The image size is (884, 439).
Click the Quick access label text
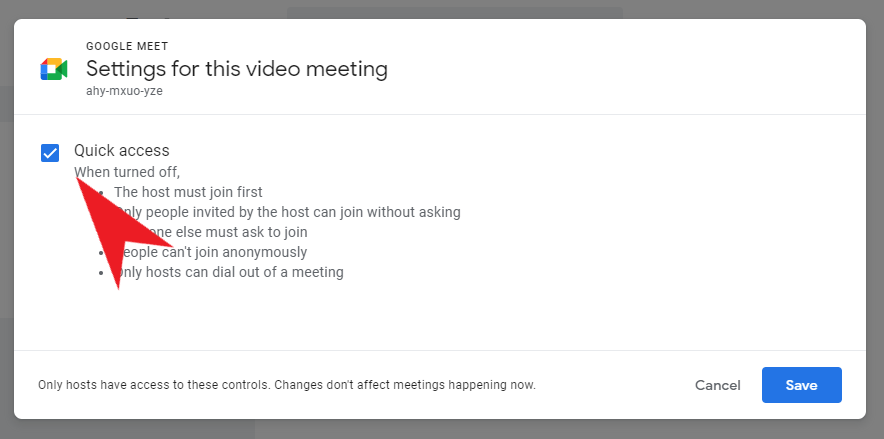[x=121, y=151]
